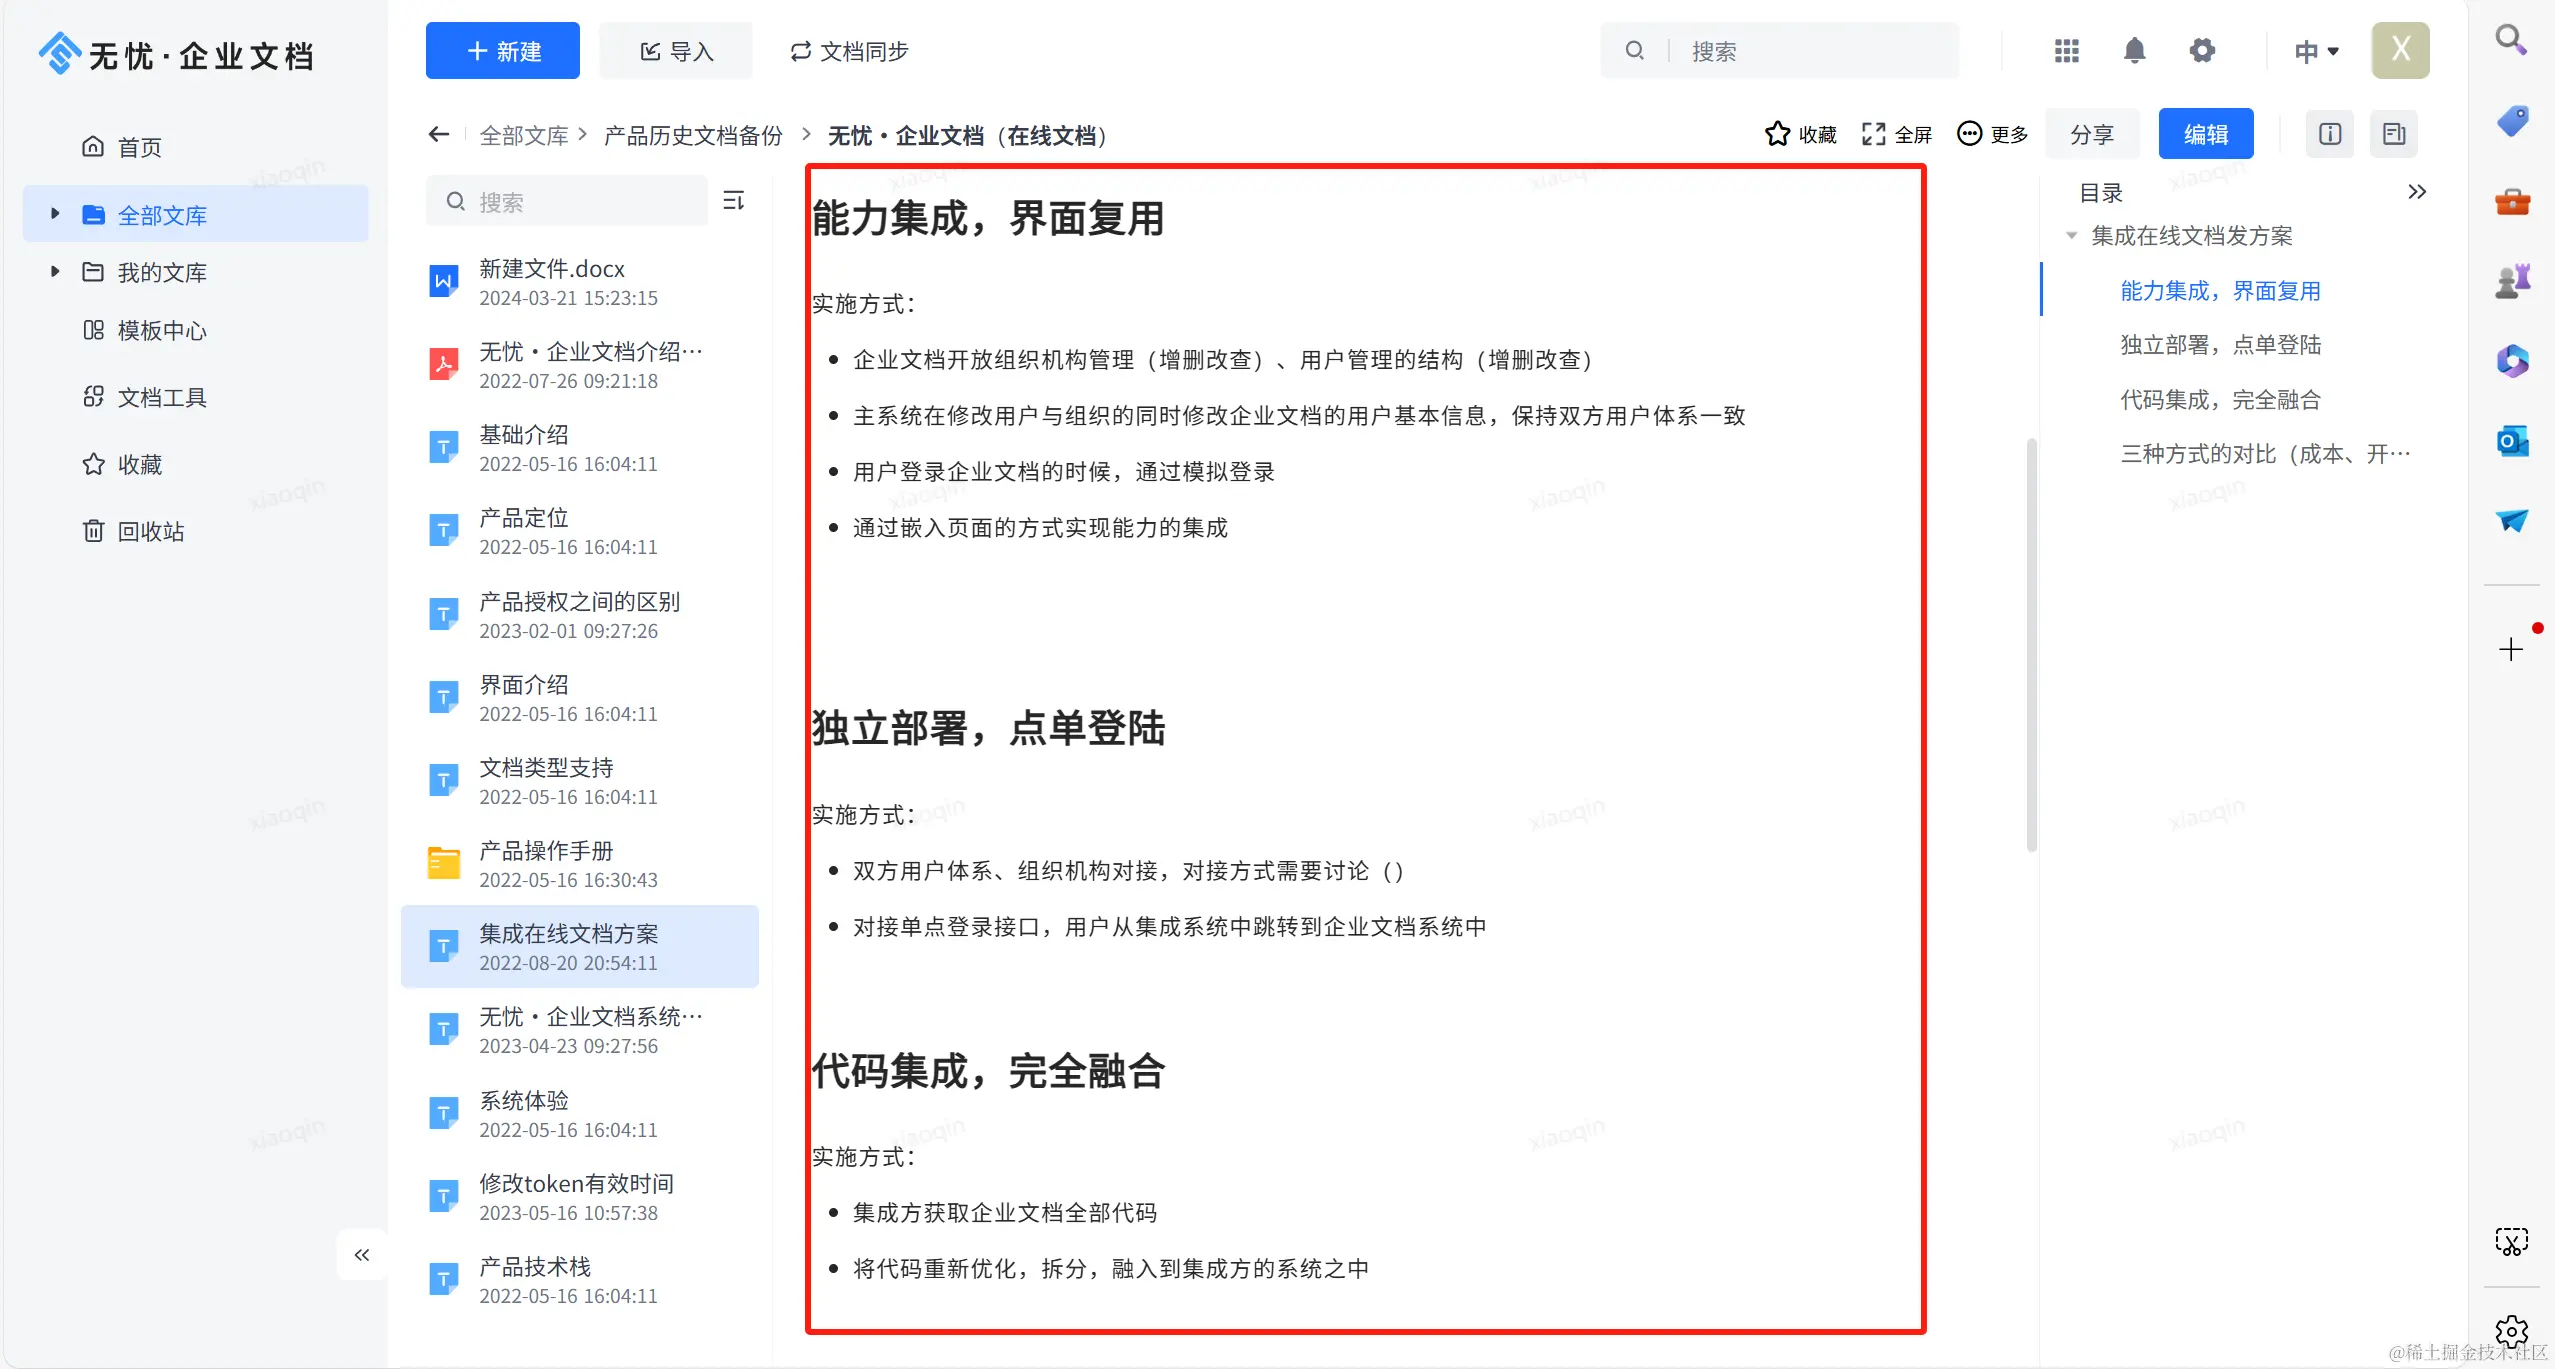Screen dimensions: 2555x1369
Task: Open the apps grid icon
Action: coord(2066,51)
